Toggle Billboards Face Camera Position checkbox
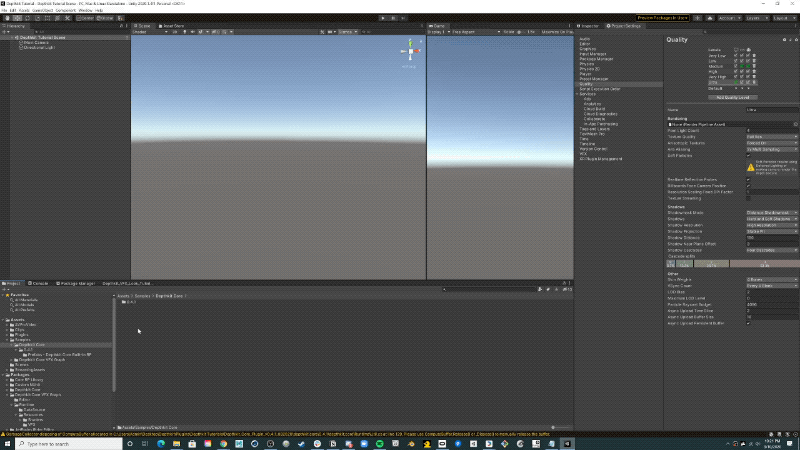Viewport: 800px width, 450px height. pyautogui.click(x=750, y=185)
